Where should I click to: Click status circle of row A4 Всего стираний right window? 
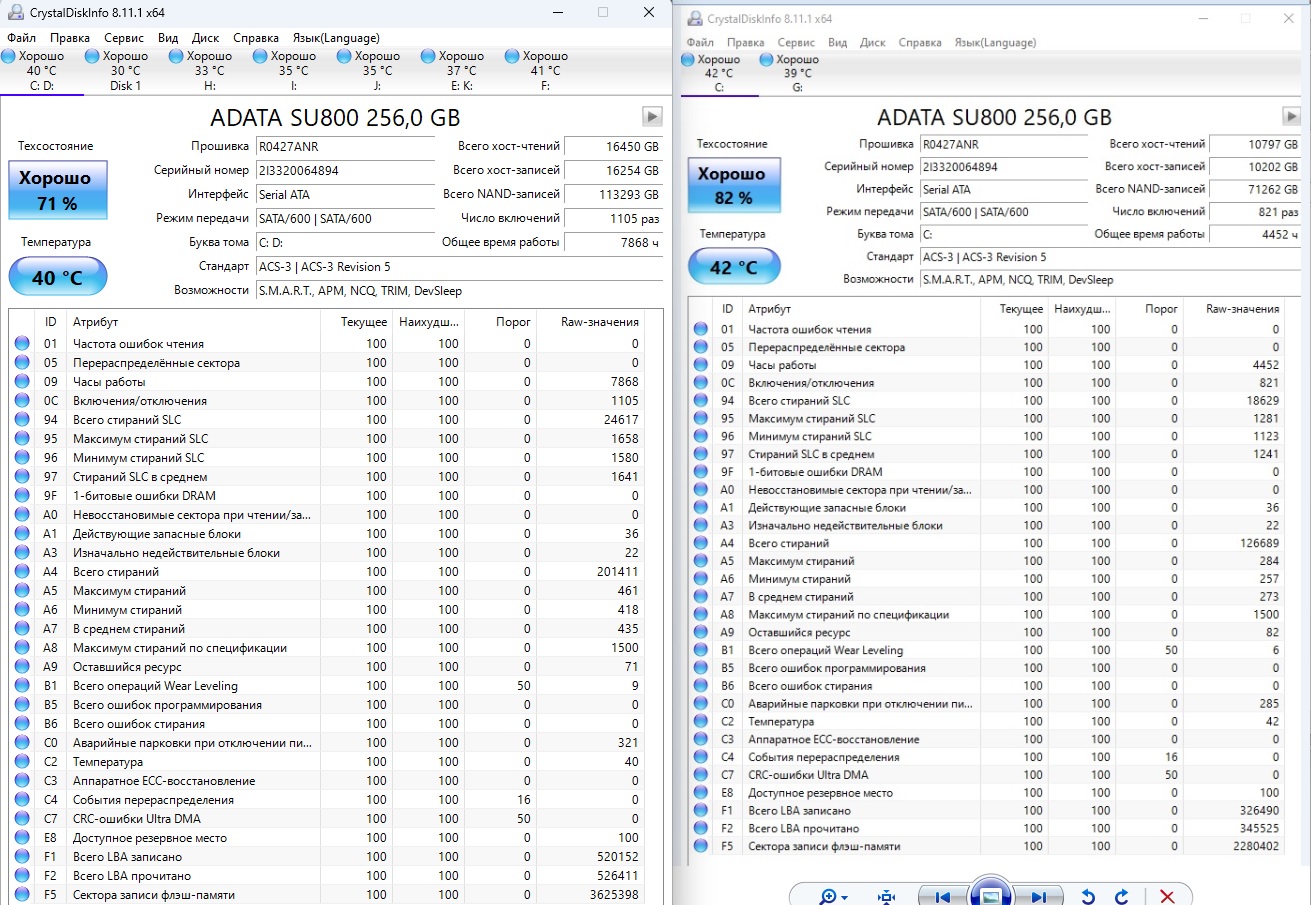(x=700, y=543)
